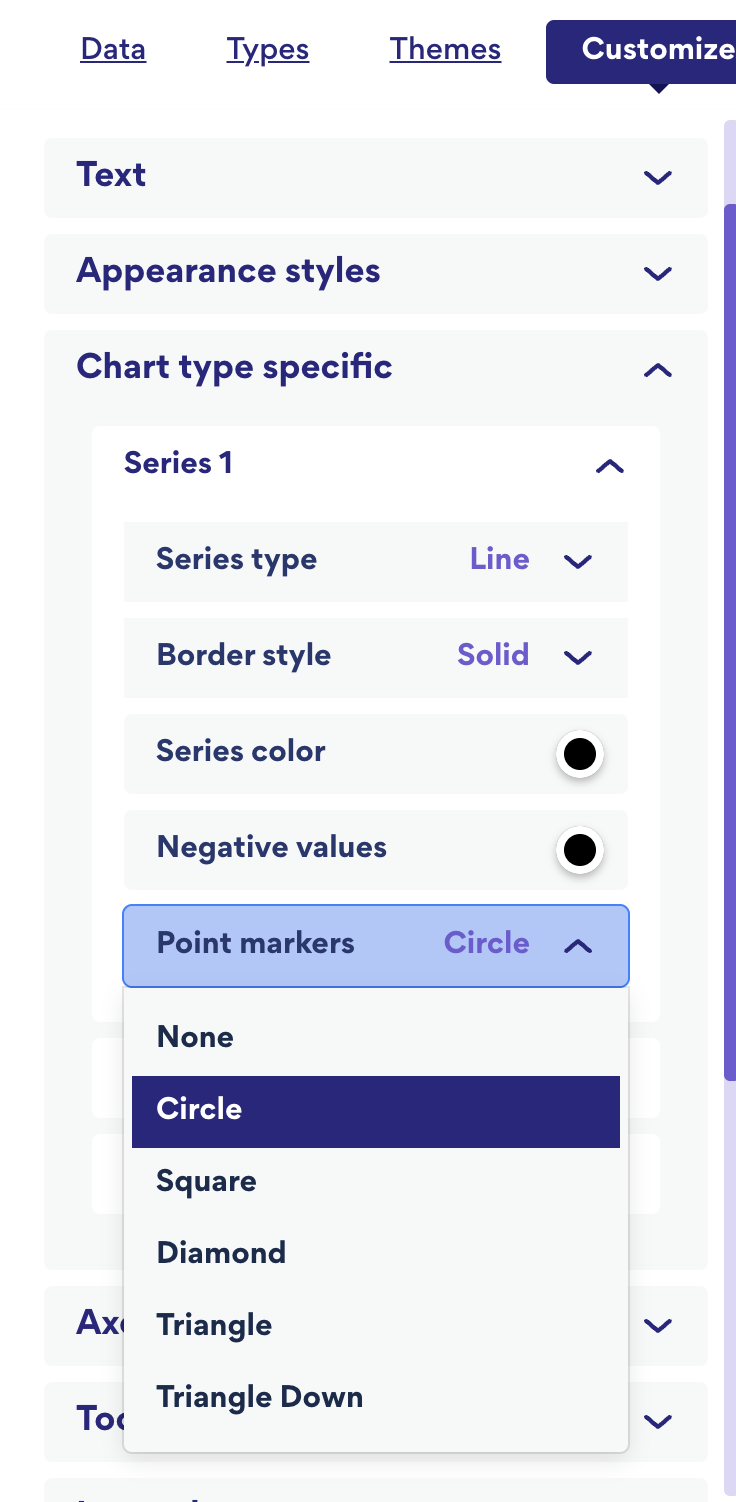Viewport: 736px width, 1502px height.
Task: Select Circle marker option
Action: coord(375,1110)
